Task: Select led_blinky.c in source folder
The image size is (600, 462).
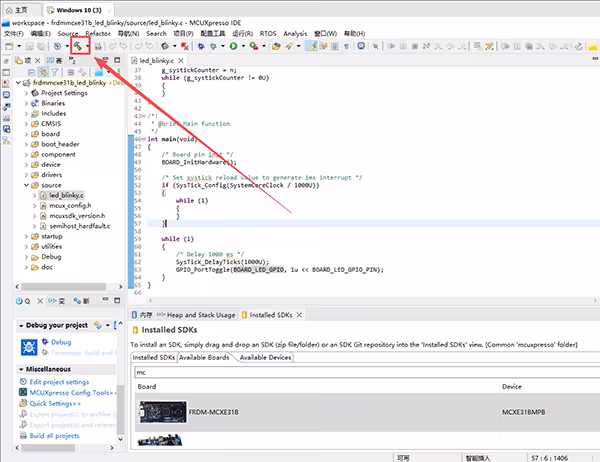Action: coord(66,195)
